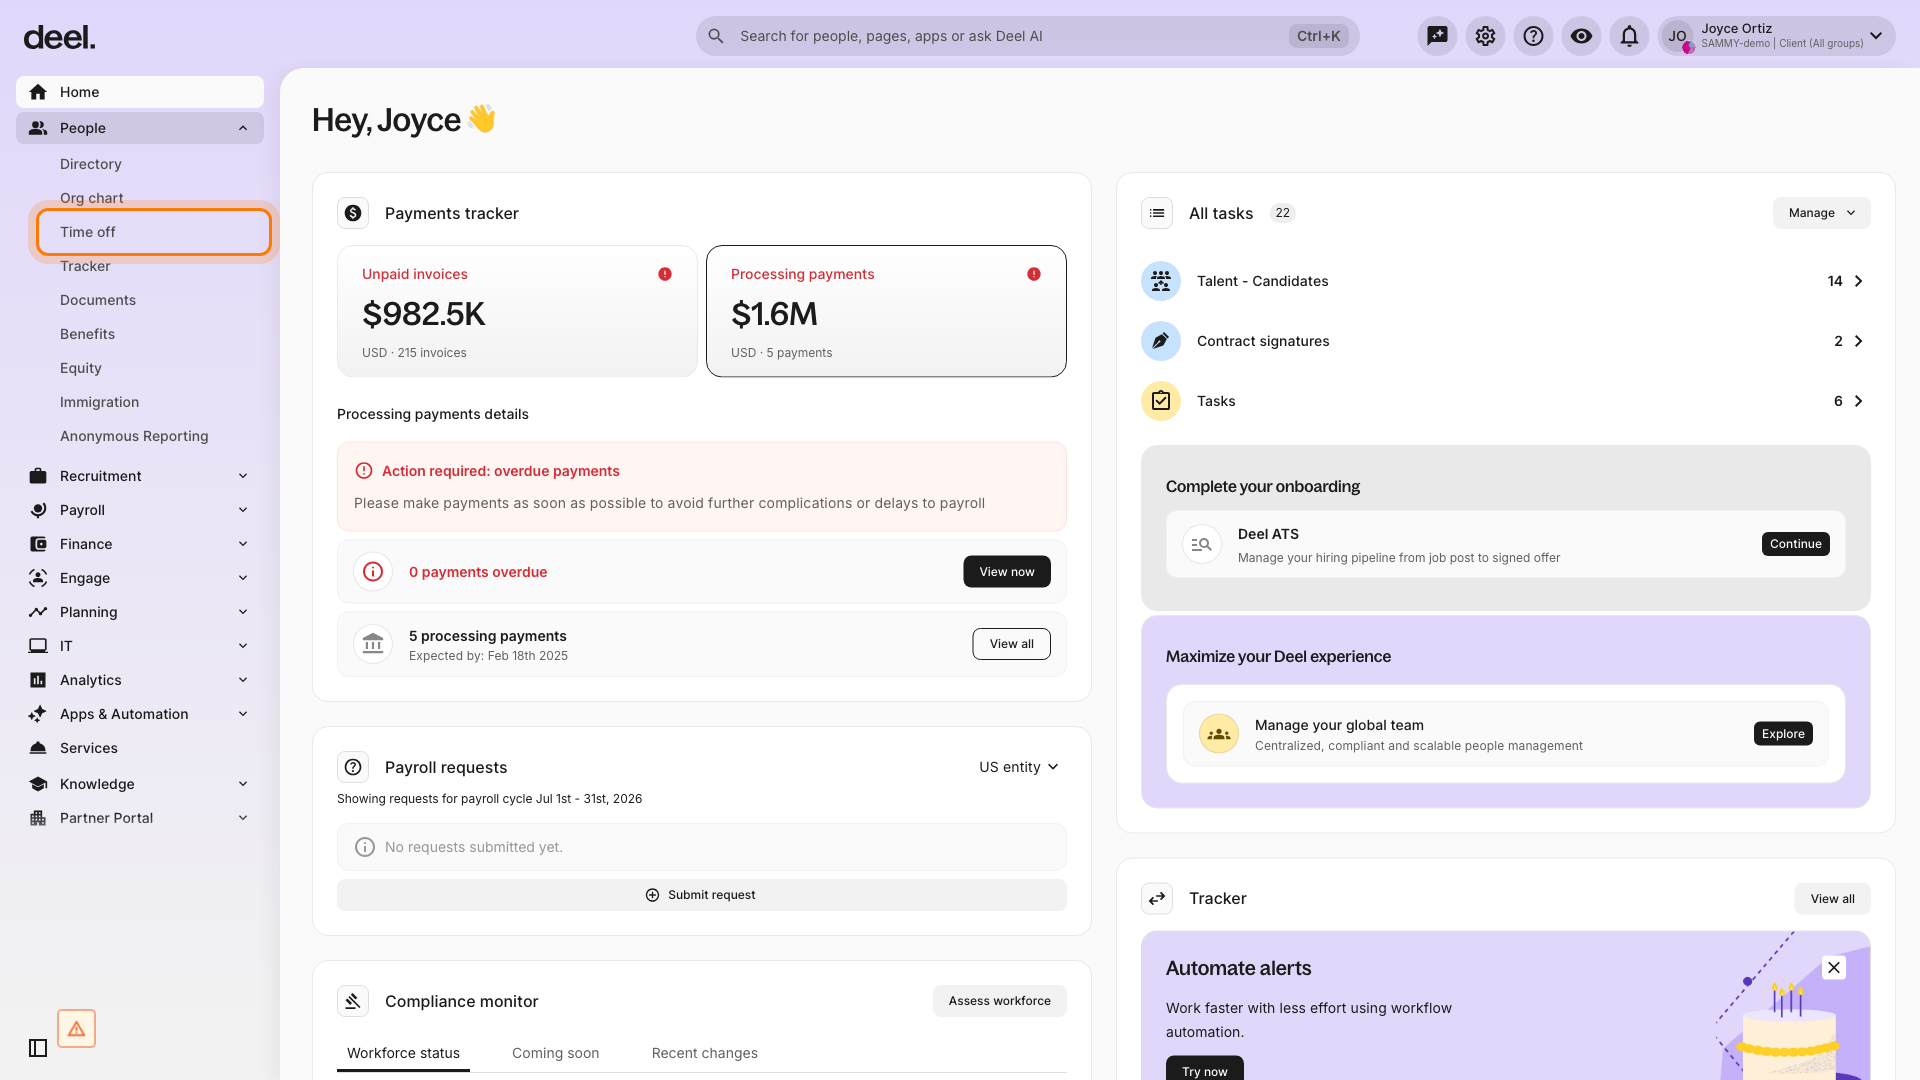
Task: Click the Compliance monitor gavel icon
Action: (353, 1001)
